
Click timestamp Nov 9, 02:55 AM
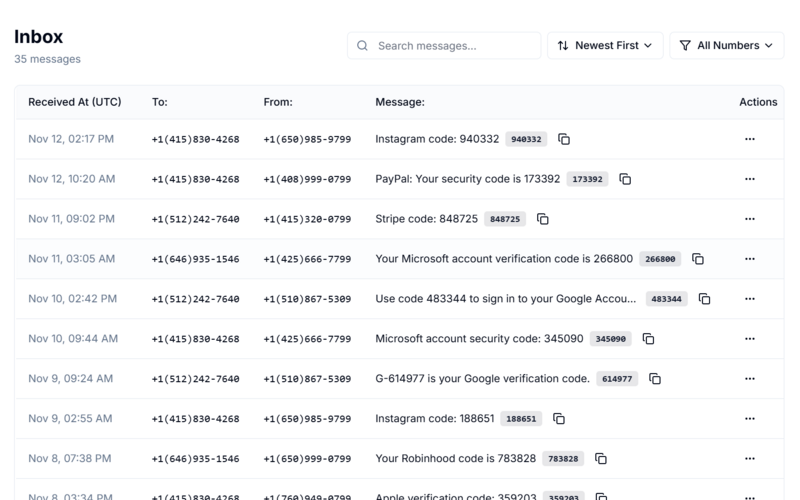point(70,419)
